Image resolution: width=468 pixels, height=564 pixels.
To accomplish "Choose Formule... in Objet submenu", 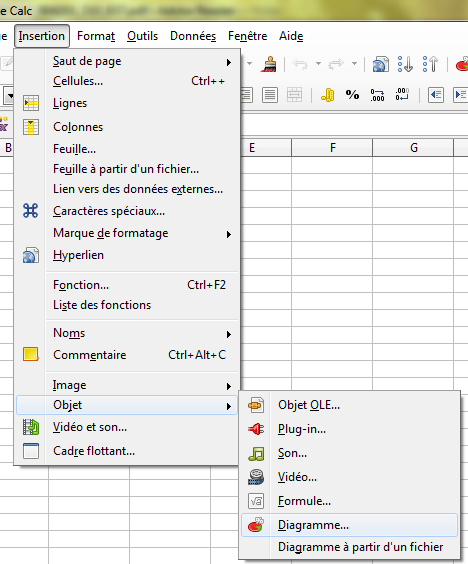I will pyautogui.click(x=349, y=501).
